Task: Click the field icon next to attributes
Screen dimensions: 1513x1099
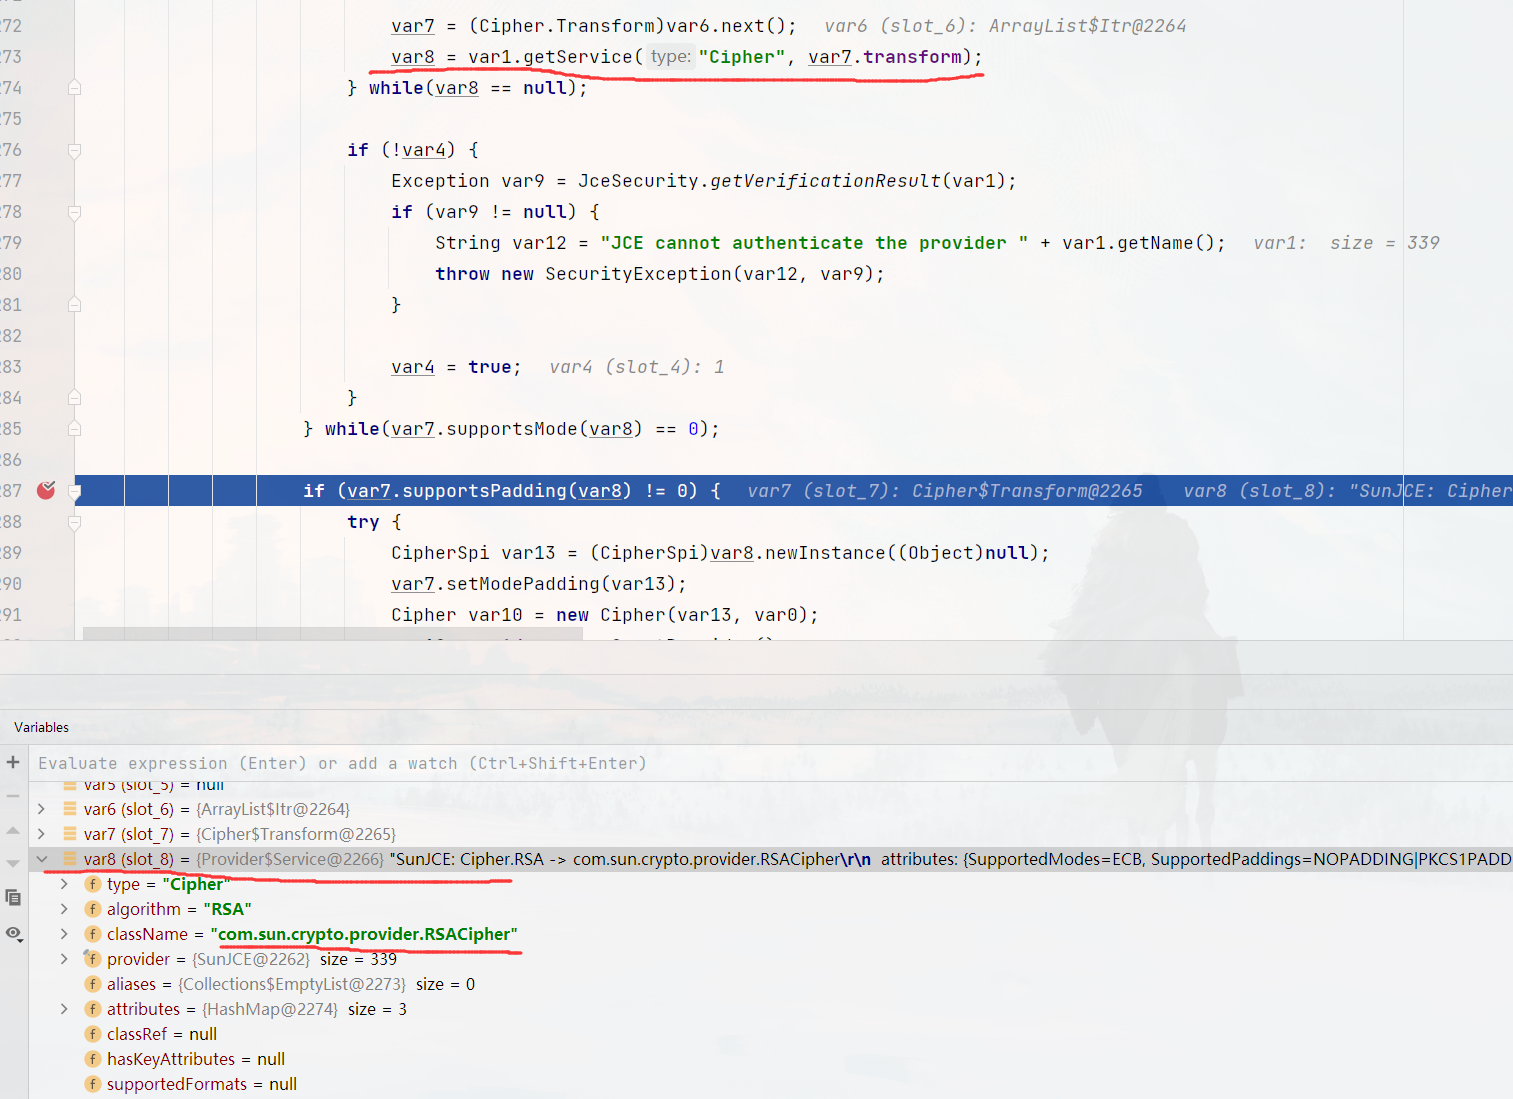Action: click(93, 1009)
